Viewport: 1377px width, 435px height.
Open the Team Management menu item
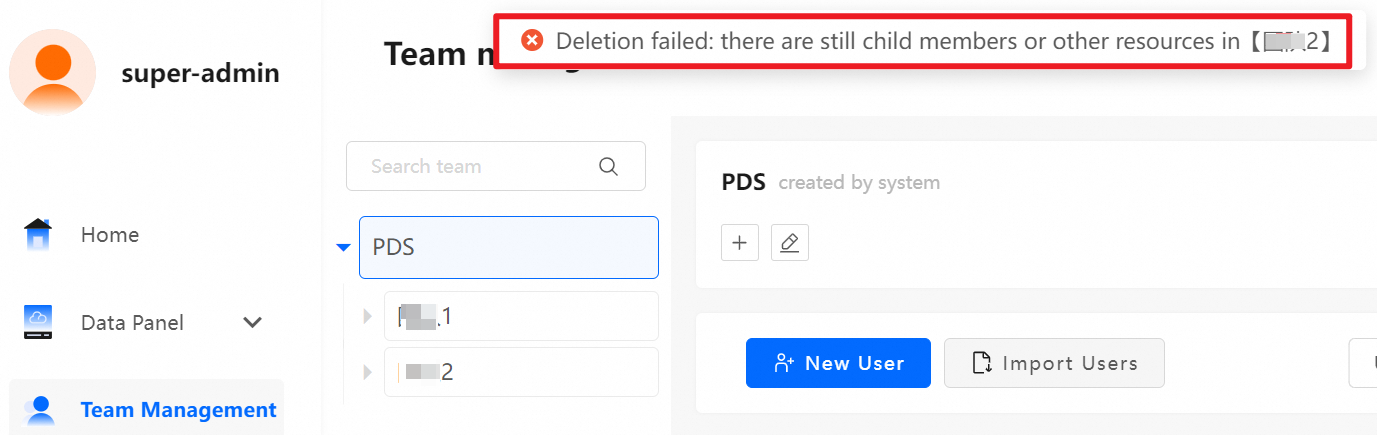point(178,410)
